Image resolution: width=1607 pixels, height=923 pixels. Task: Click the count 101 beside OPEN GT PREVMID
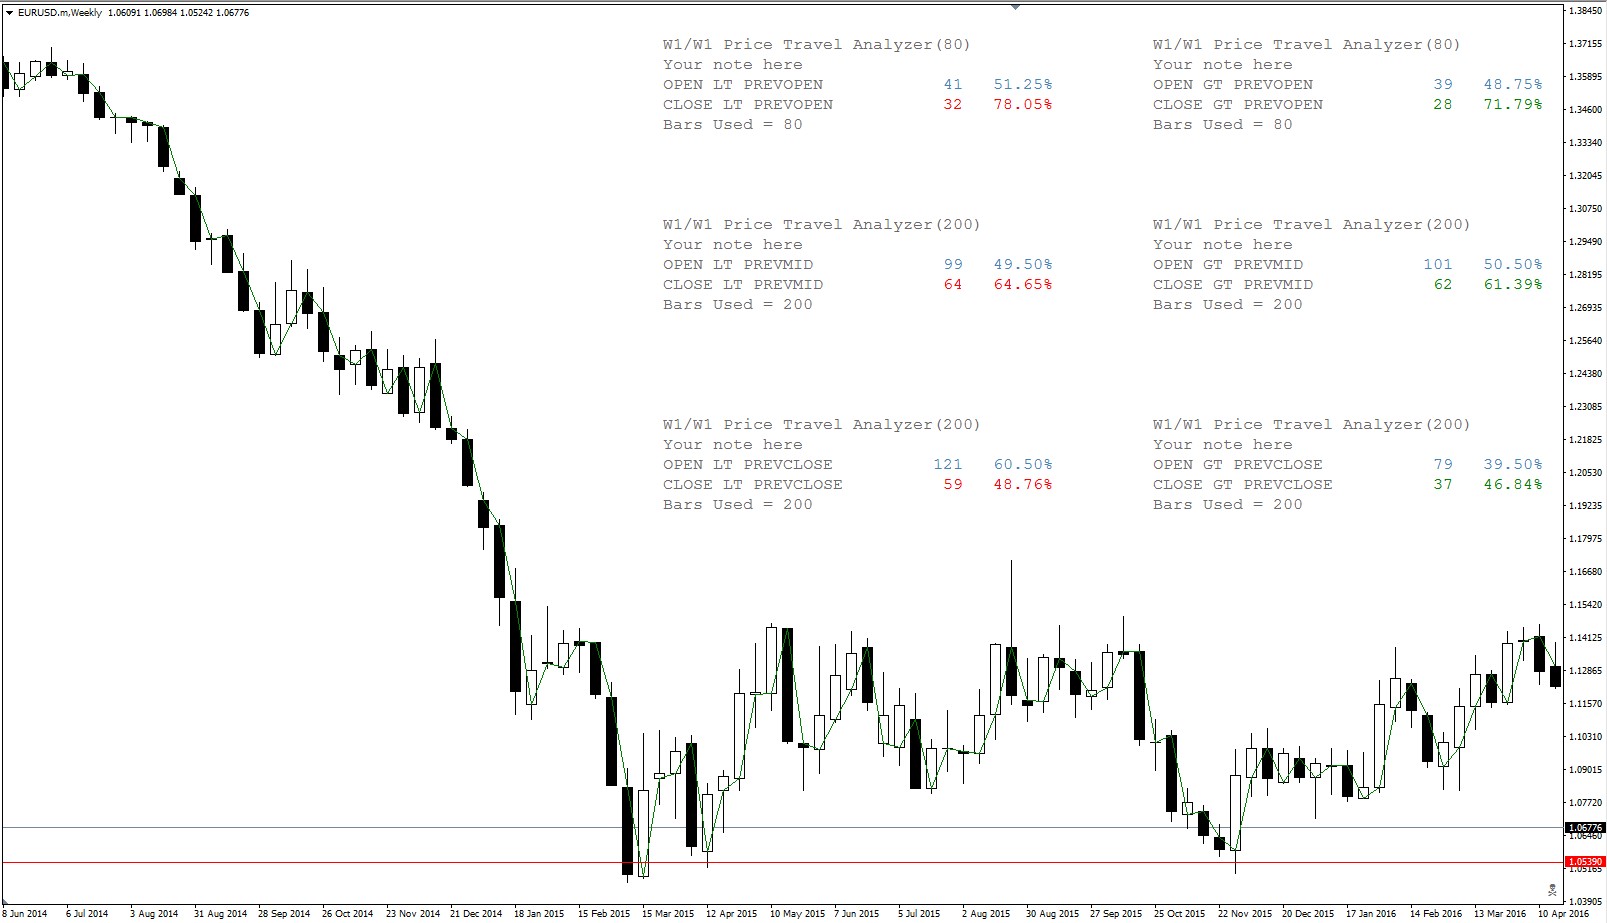pos(1438,265)
